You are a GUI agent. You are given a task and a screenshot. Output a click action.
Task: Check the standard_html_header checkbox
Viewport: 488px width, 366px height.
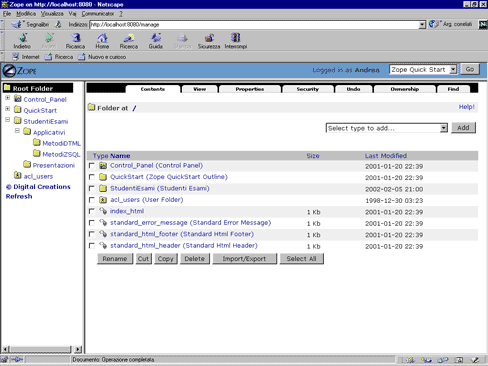point(92,246)
